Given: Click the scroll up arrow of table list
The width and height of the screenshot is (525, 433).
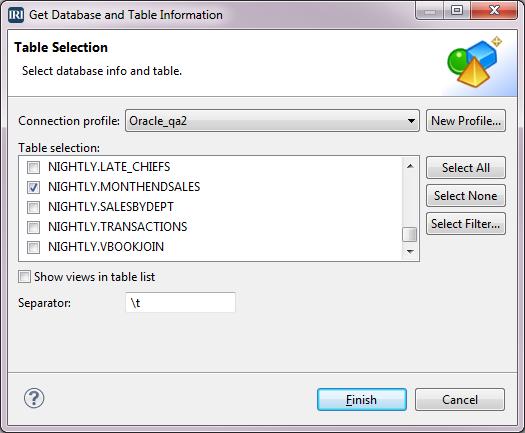Looking at the screenshot, I should coord(410,166).
